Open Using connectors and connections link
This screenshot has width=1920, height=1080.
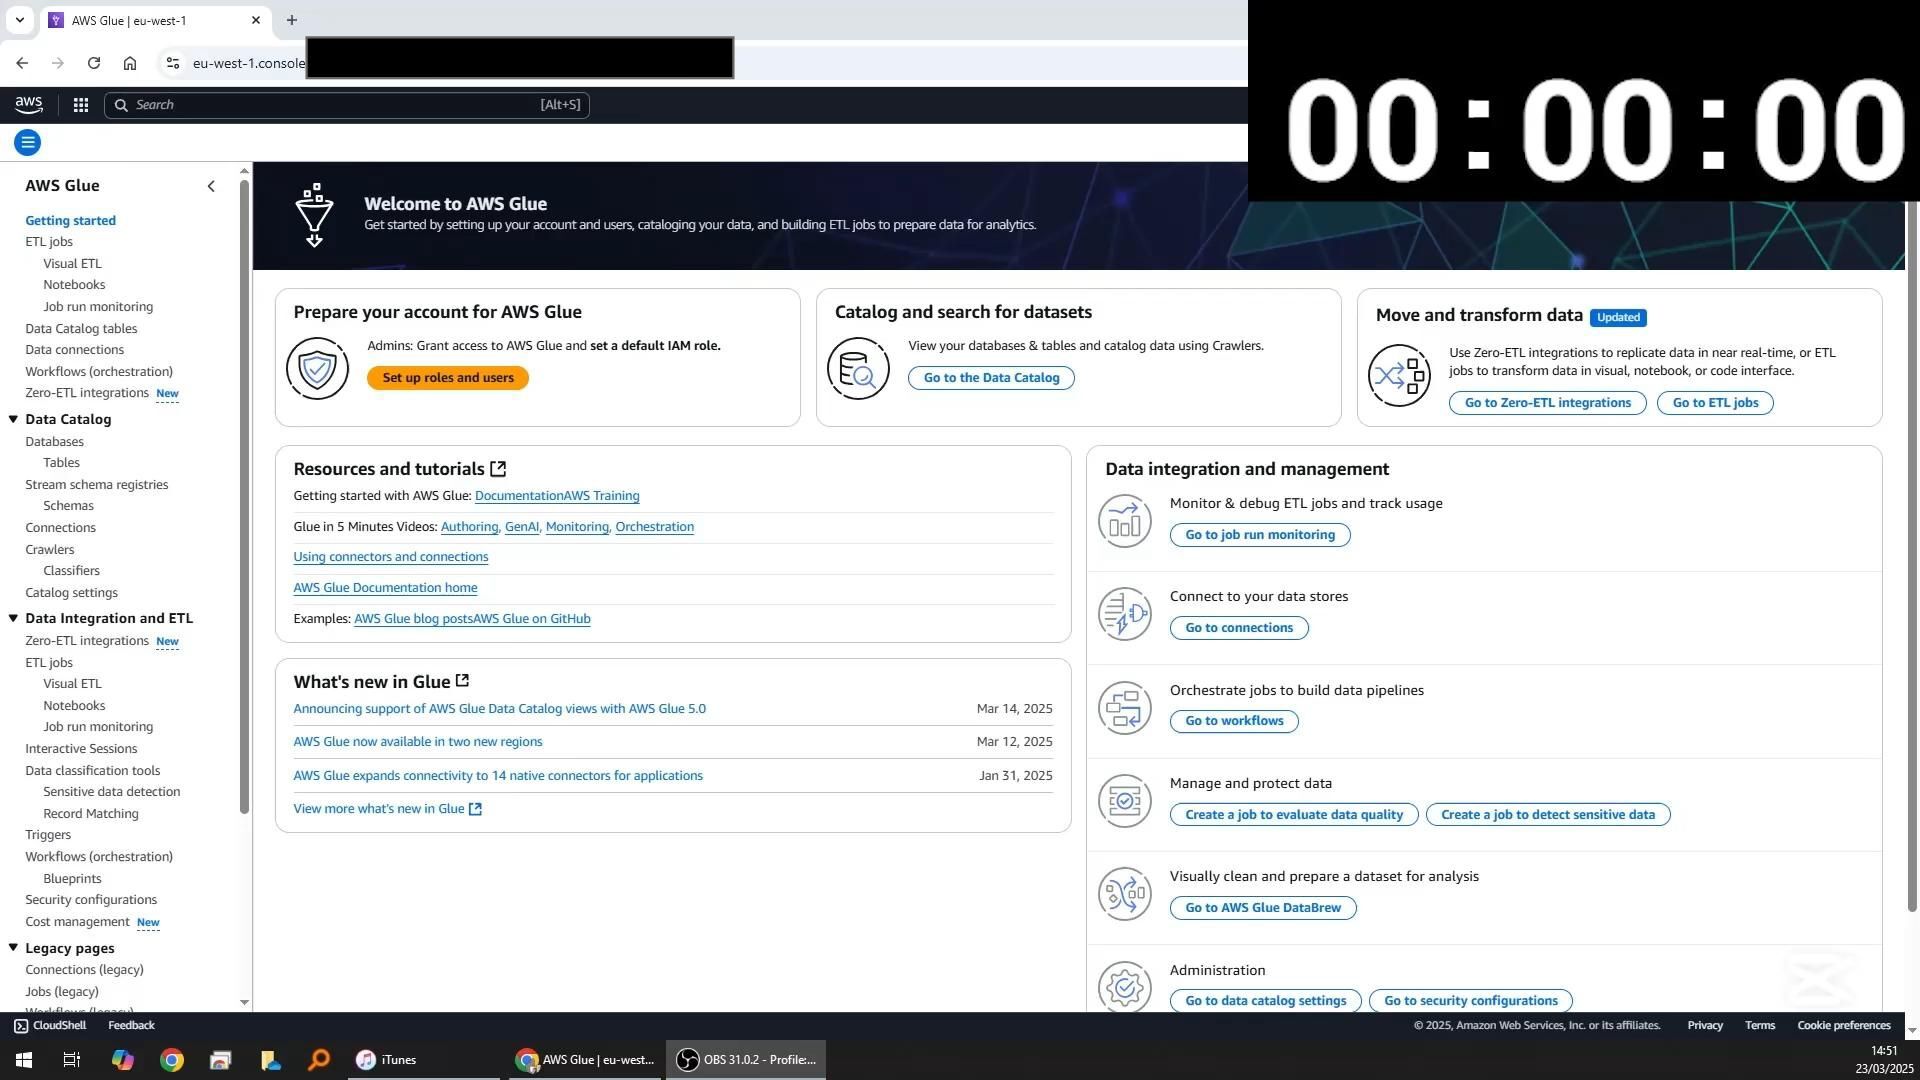(x=391, y=557)
